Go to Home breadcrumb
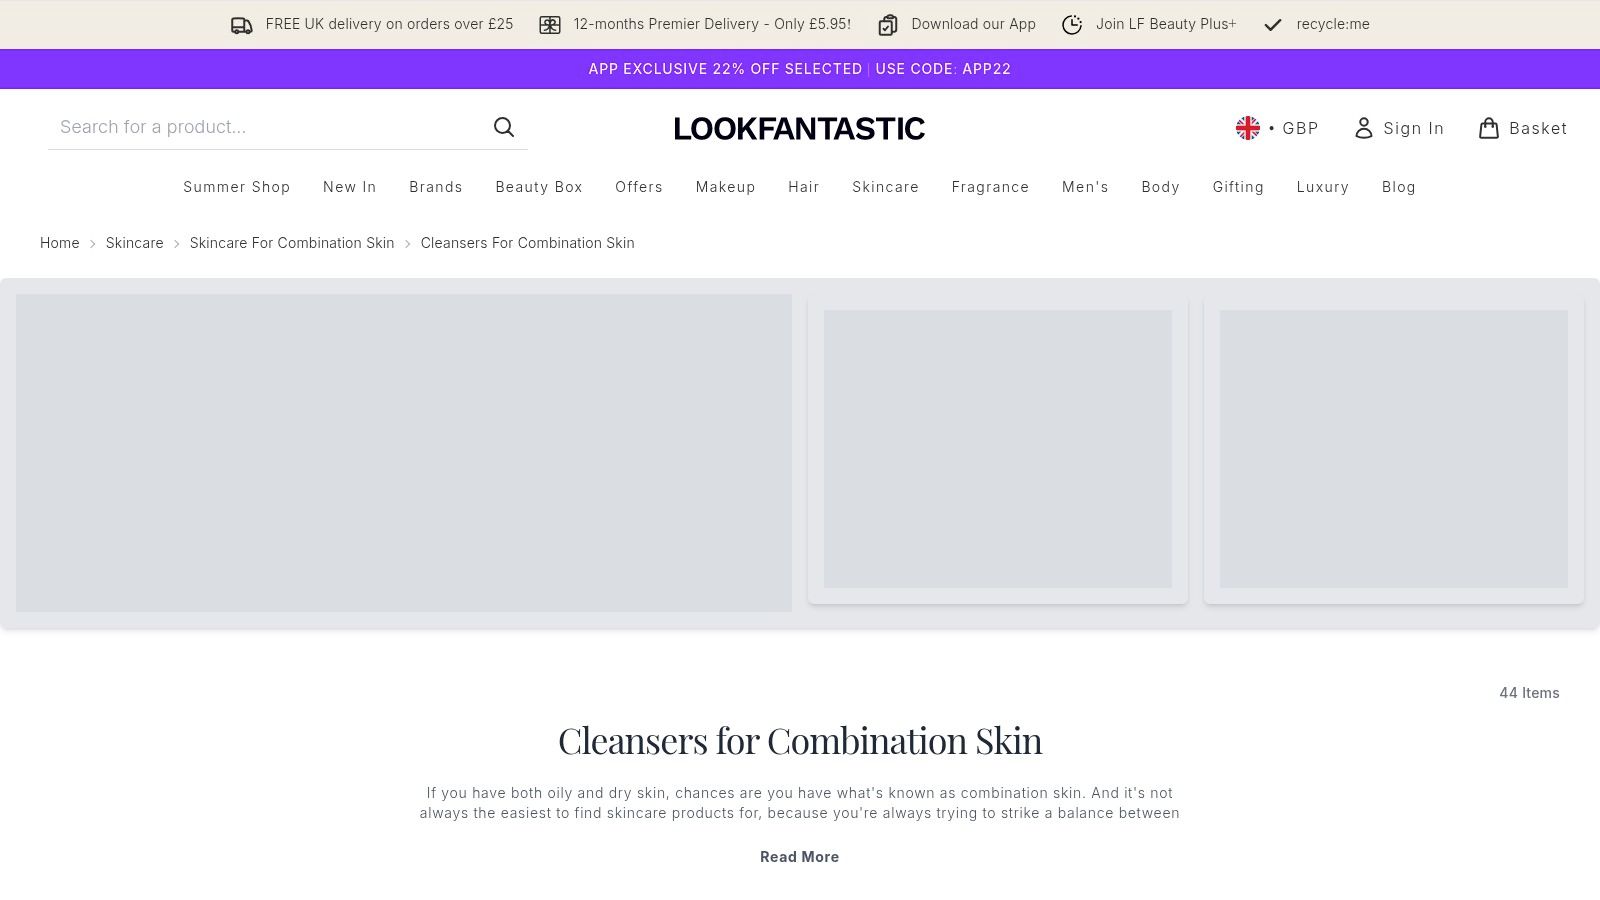Screen dimensions: 1600x900 pos(60,243)
